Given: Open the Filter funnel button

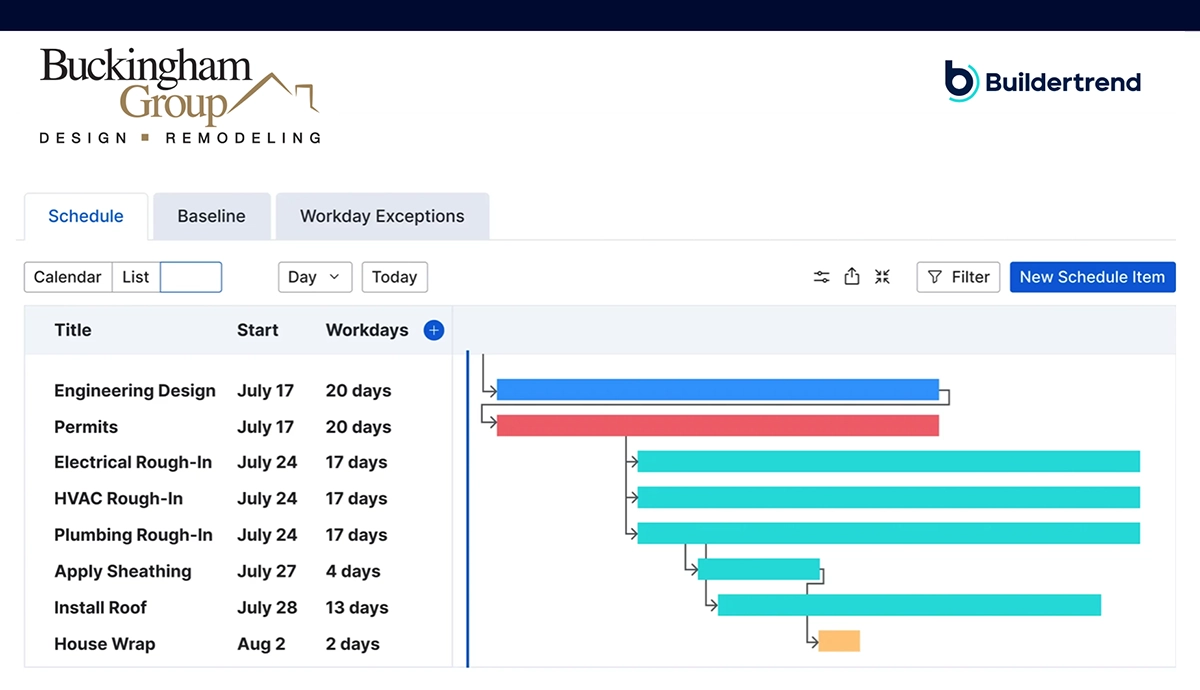Looking at the screenshot, I should (959, 277).
